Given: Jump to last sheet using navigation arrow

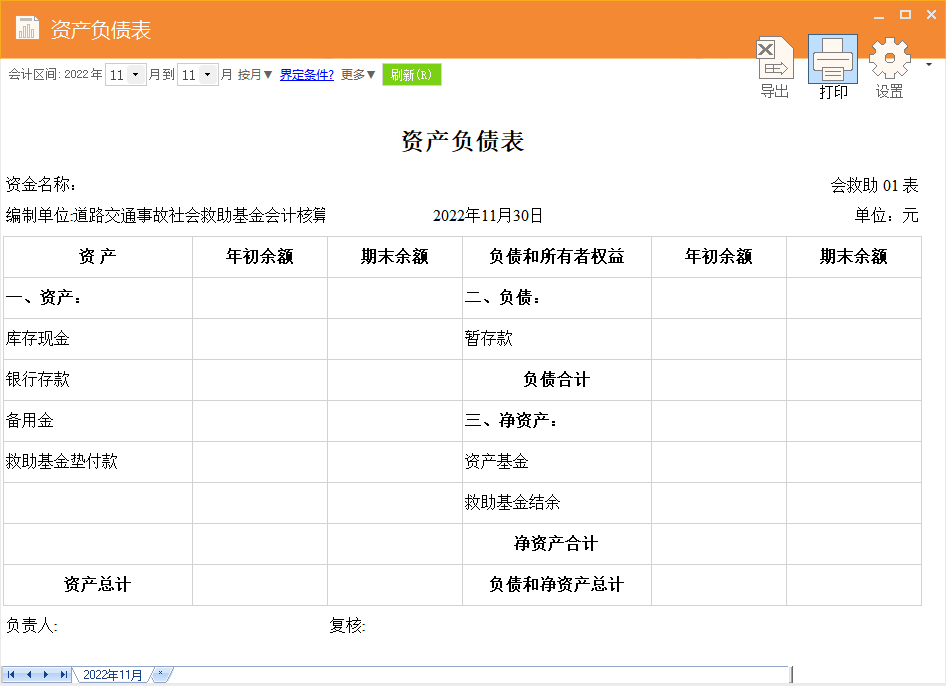Looking at the screenshot, I should (63, 675).
